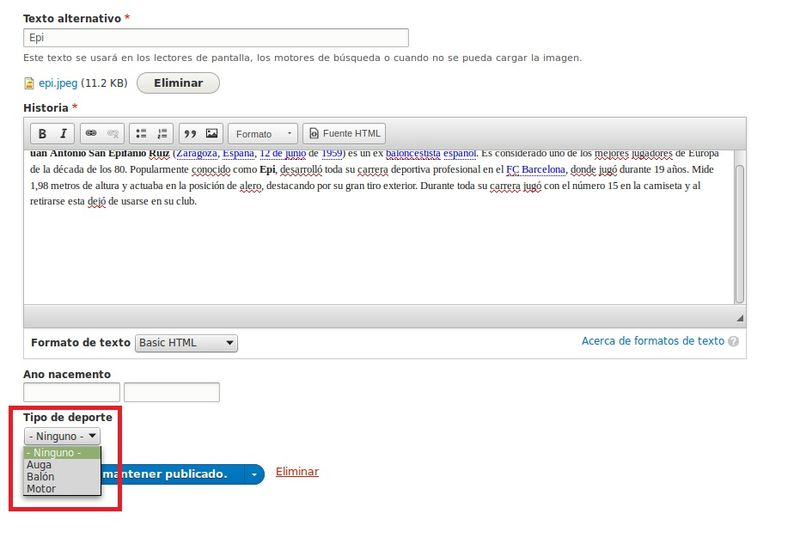Click the second Ano nacemento input field
Viewport: 800px width, 538px height.
click(172, 393)
